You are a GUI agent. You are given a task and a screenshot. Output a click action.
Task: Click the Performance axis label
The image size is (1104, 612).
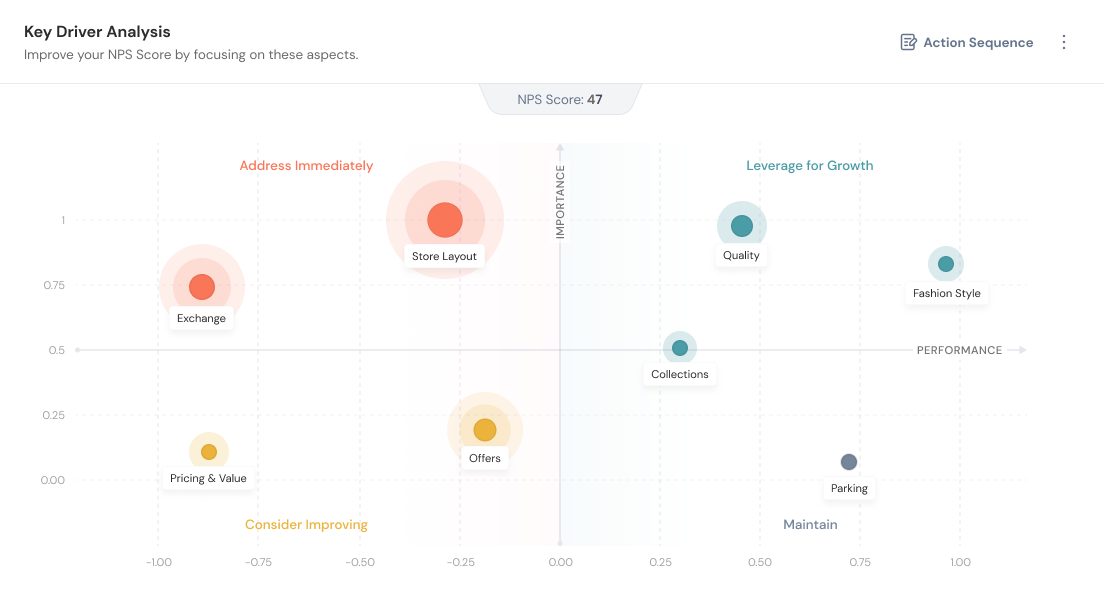(x=959, y=350)
